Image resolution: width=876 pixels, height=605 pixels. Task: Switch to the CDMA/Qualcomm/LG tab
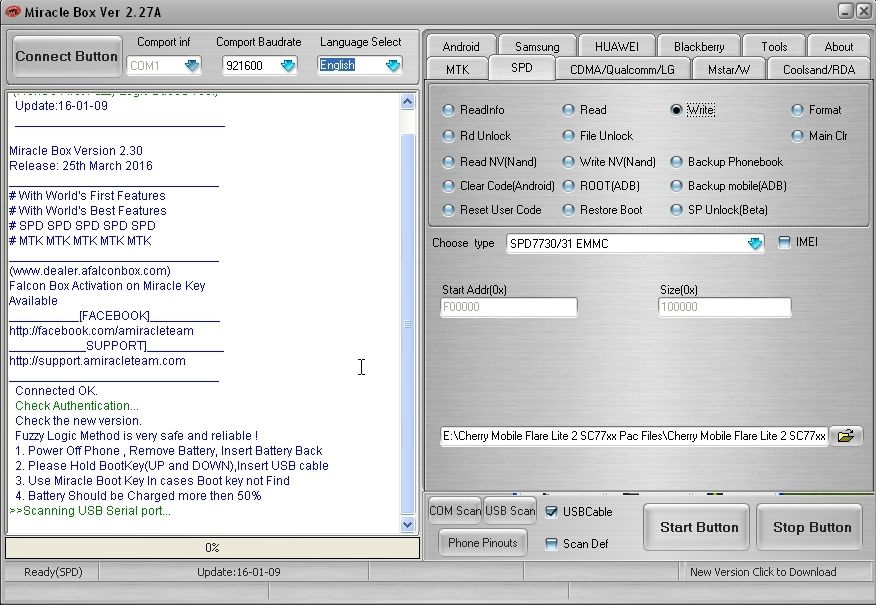622,69
